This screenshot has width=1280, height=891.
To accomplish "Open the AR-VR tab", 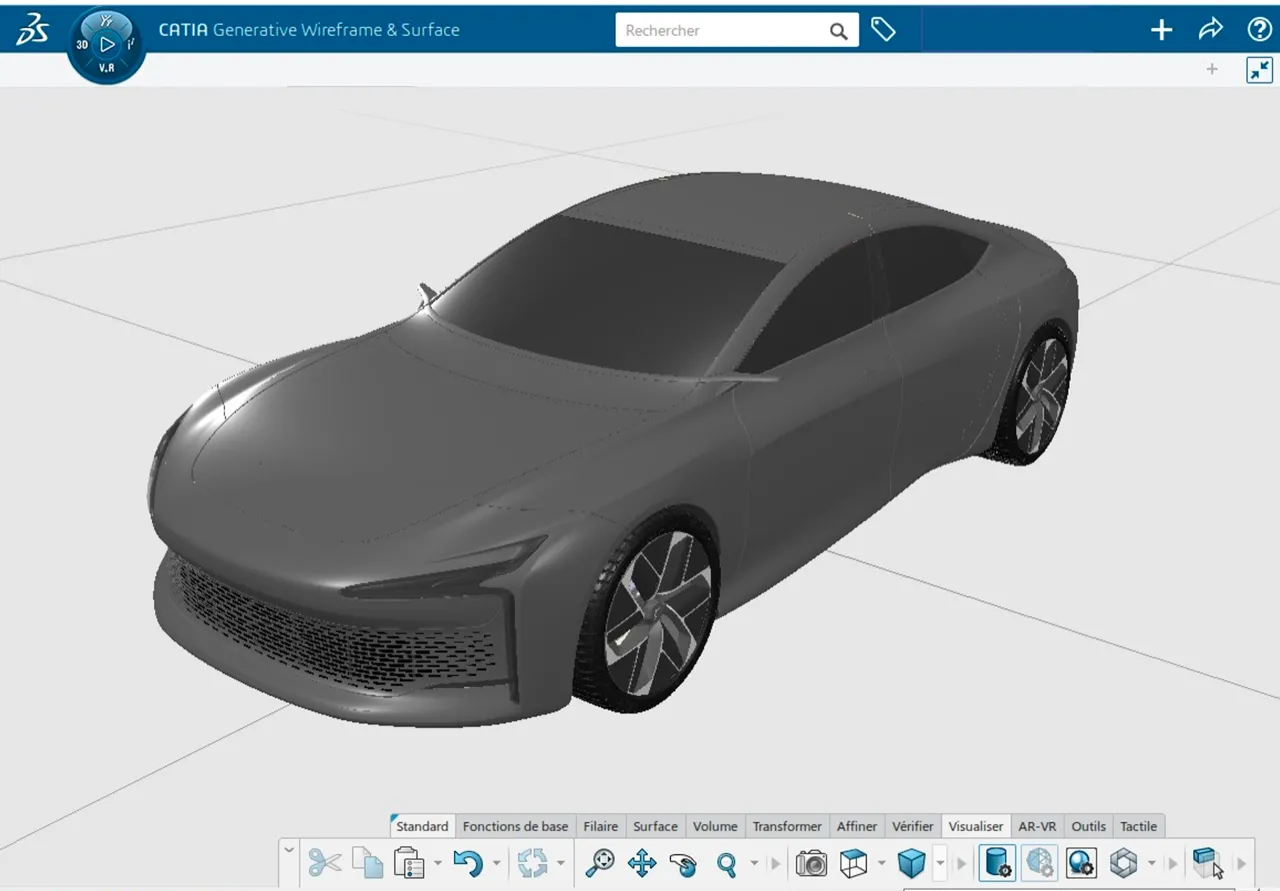I will click(1037, 826).
